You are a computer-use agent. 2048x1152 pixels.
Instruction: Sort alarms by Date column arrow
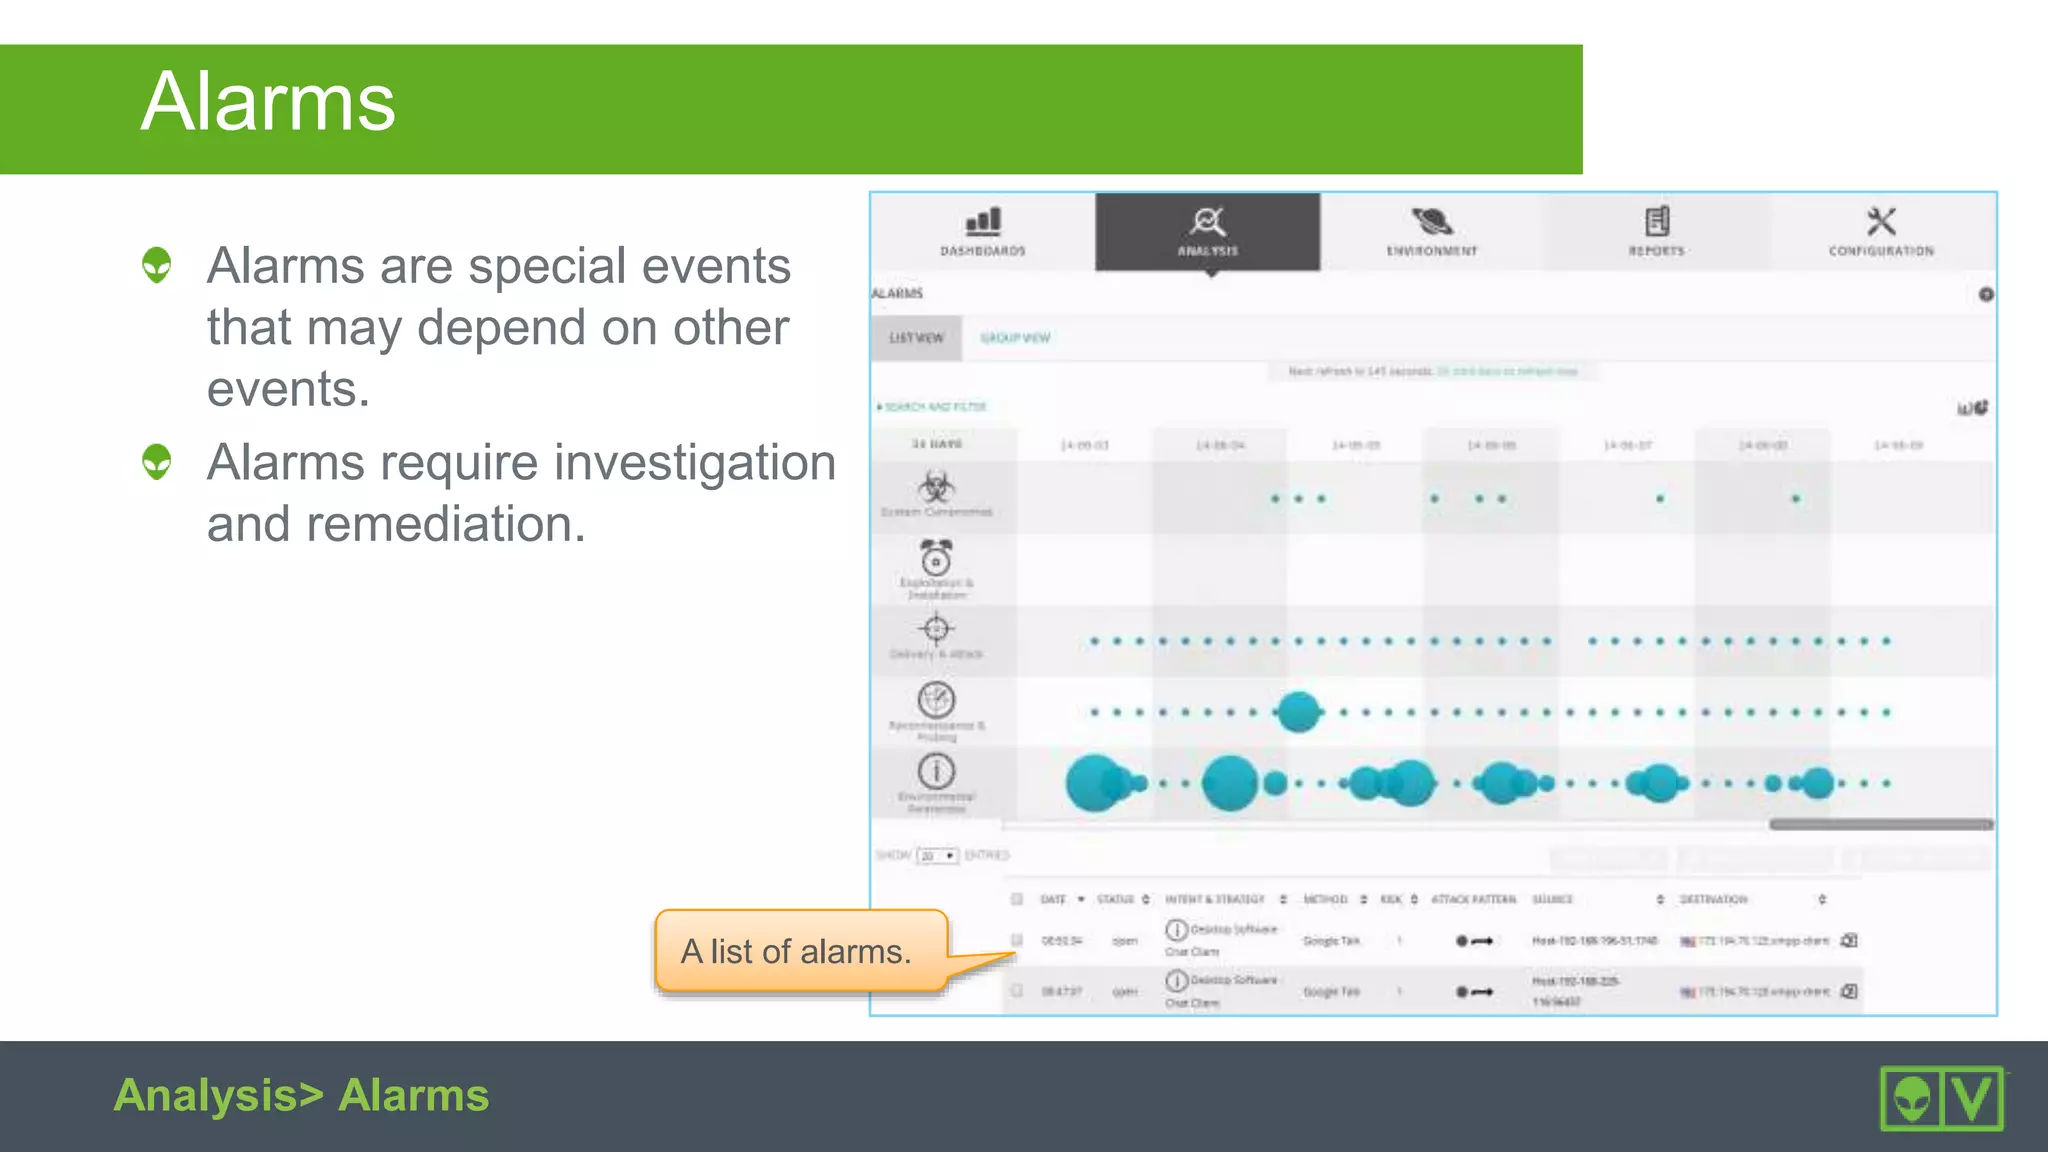point(1081,900)
